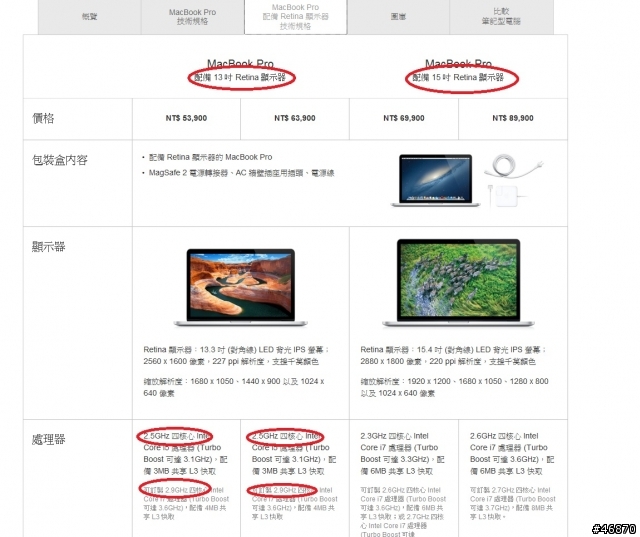Click the 2.5GHz processor text in the NT$ 63,900 column

[294, 453]
